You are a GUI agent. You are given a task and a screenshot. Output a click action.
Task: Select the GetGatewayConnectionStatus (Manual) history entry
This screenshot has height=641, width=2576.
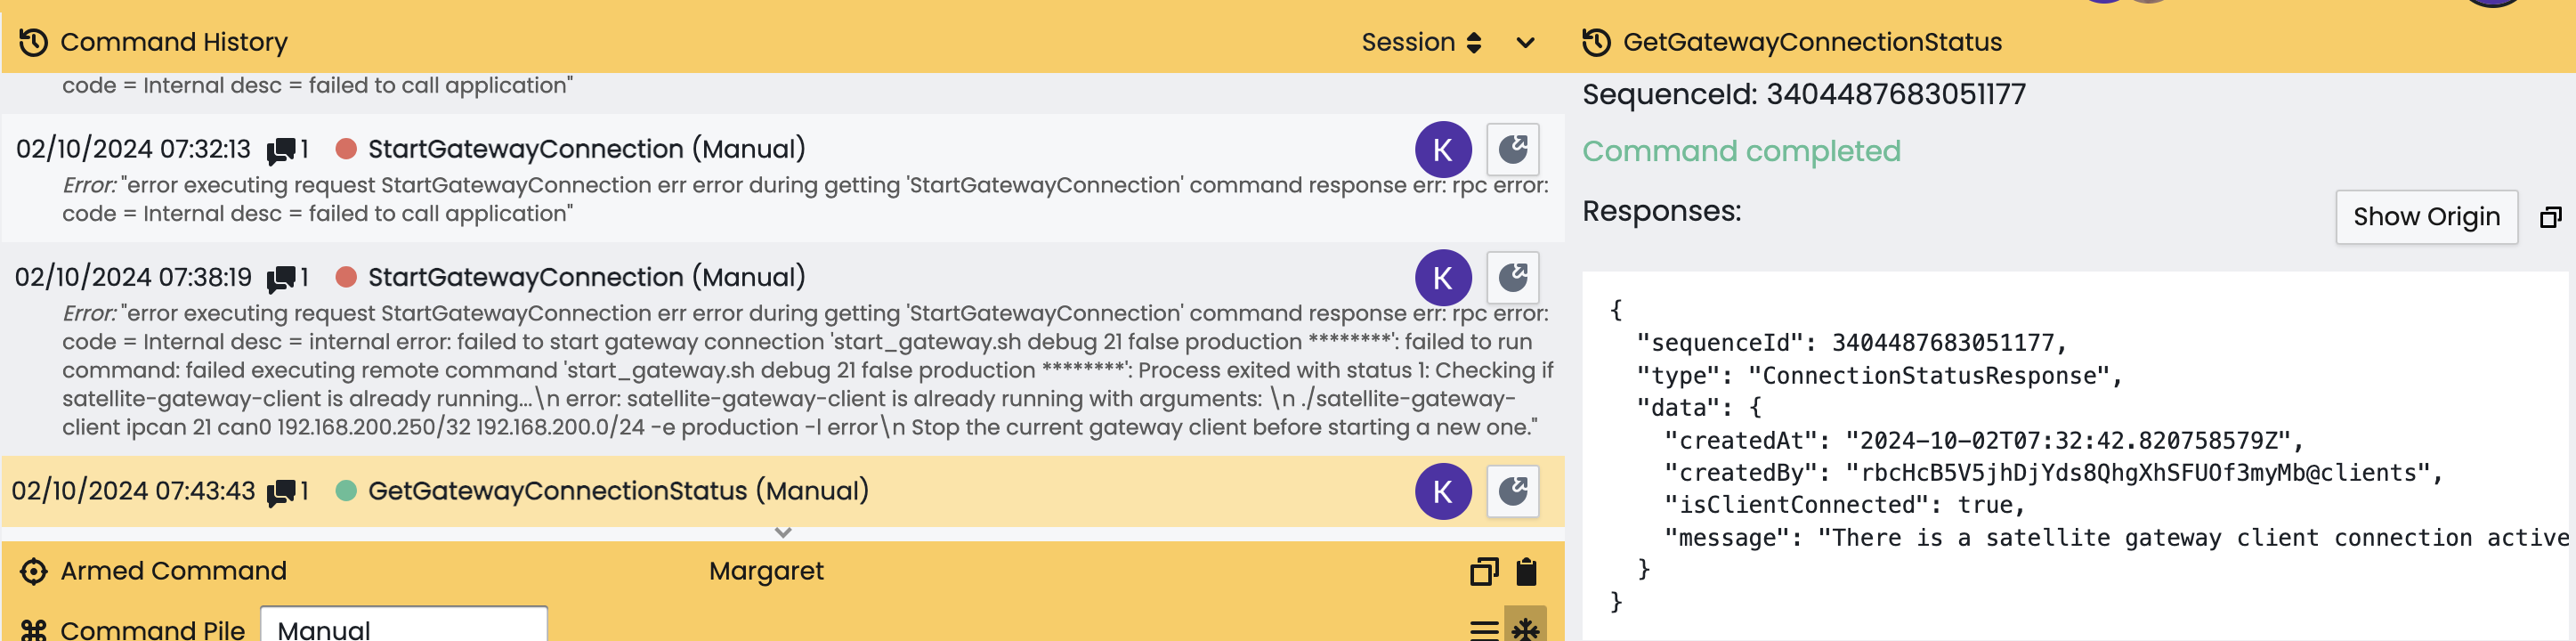[618, 491]
